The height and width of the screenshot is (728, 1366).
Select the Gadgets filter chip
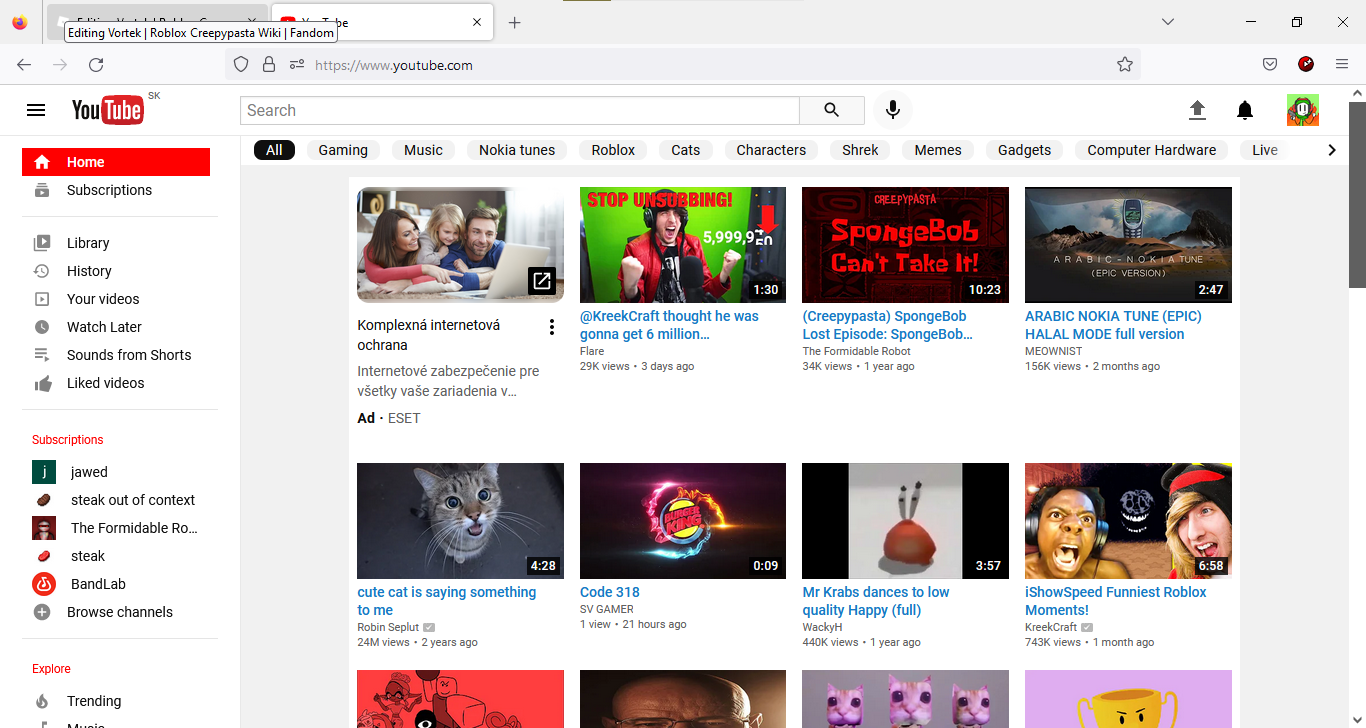point(1024,150)
